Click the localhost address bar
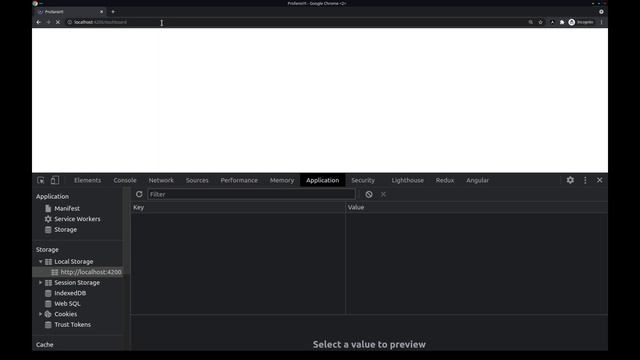 coord(294,22)
